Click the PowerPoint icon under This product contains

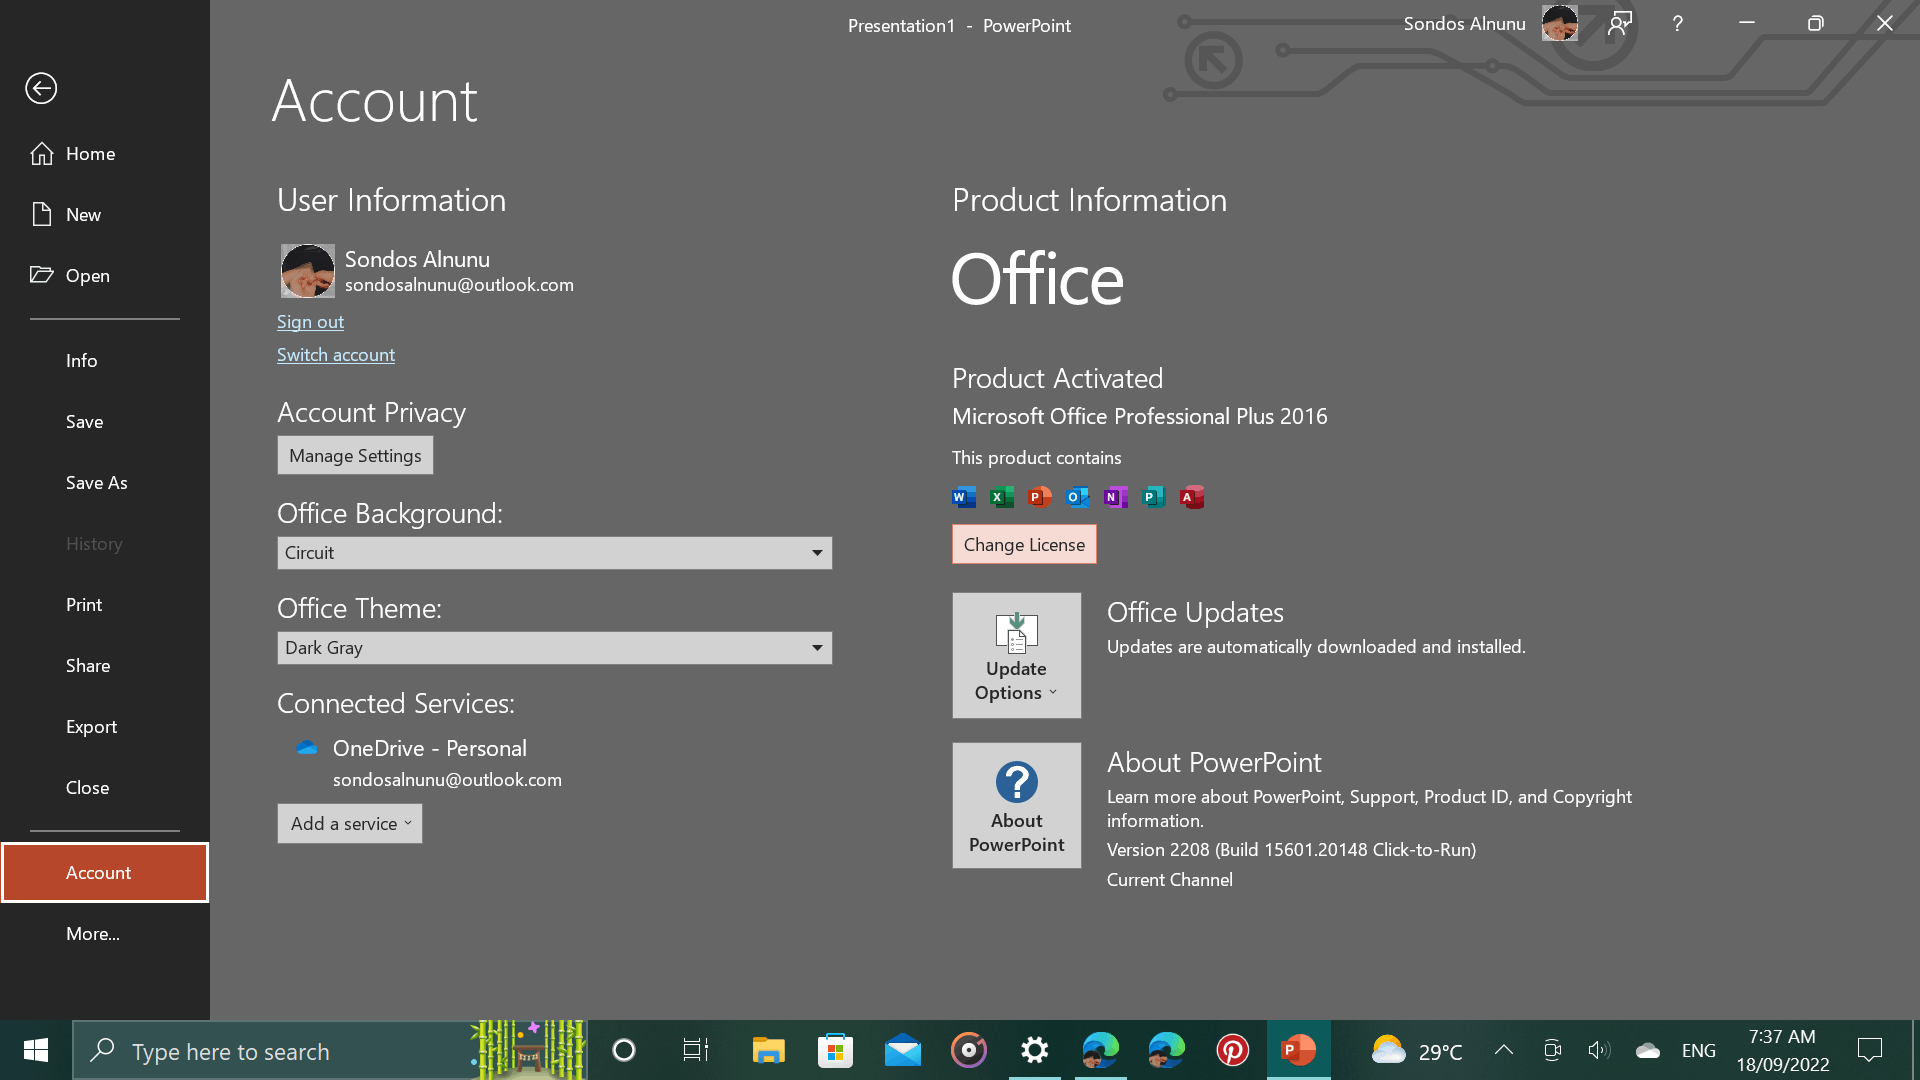click(x=1040, y=497)
